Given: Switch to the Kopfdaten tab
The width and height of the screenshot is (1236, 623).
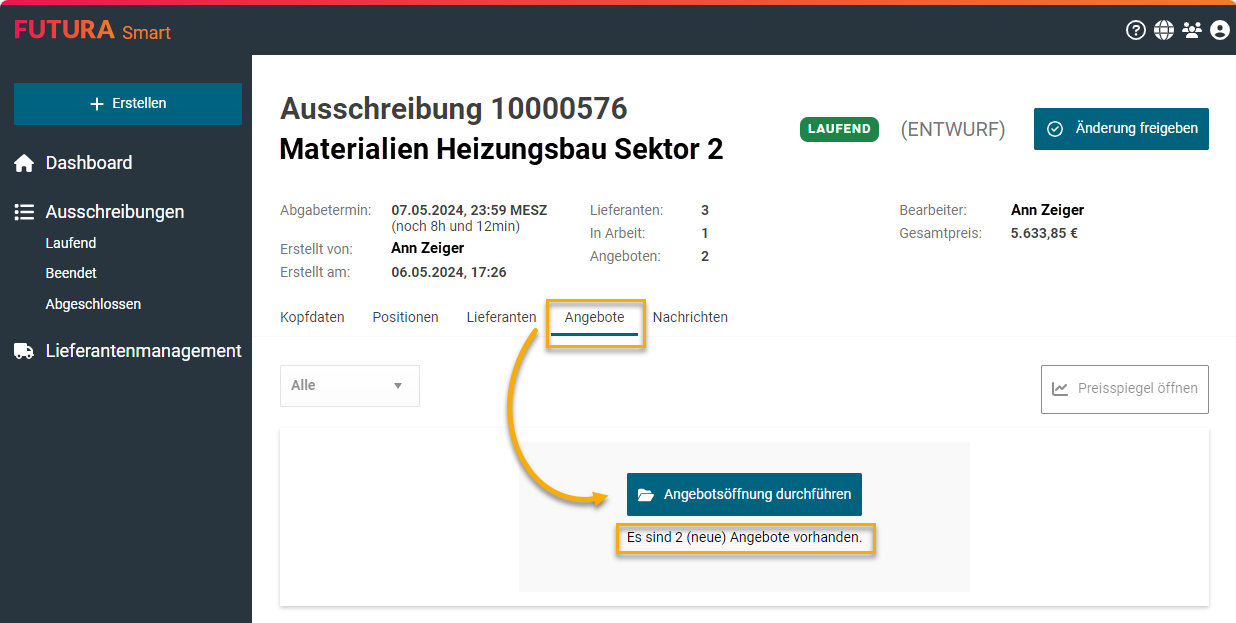Looking at the screenshot, I should click(312, 317).
